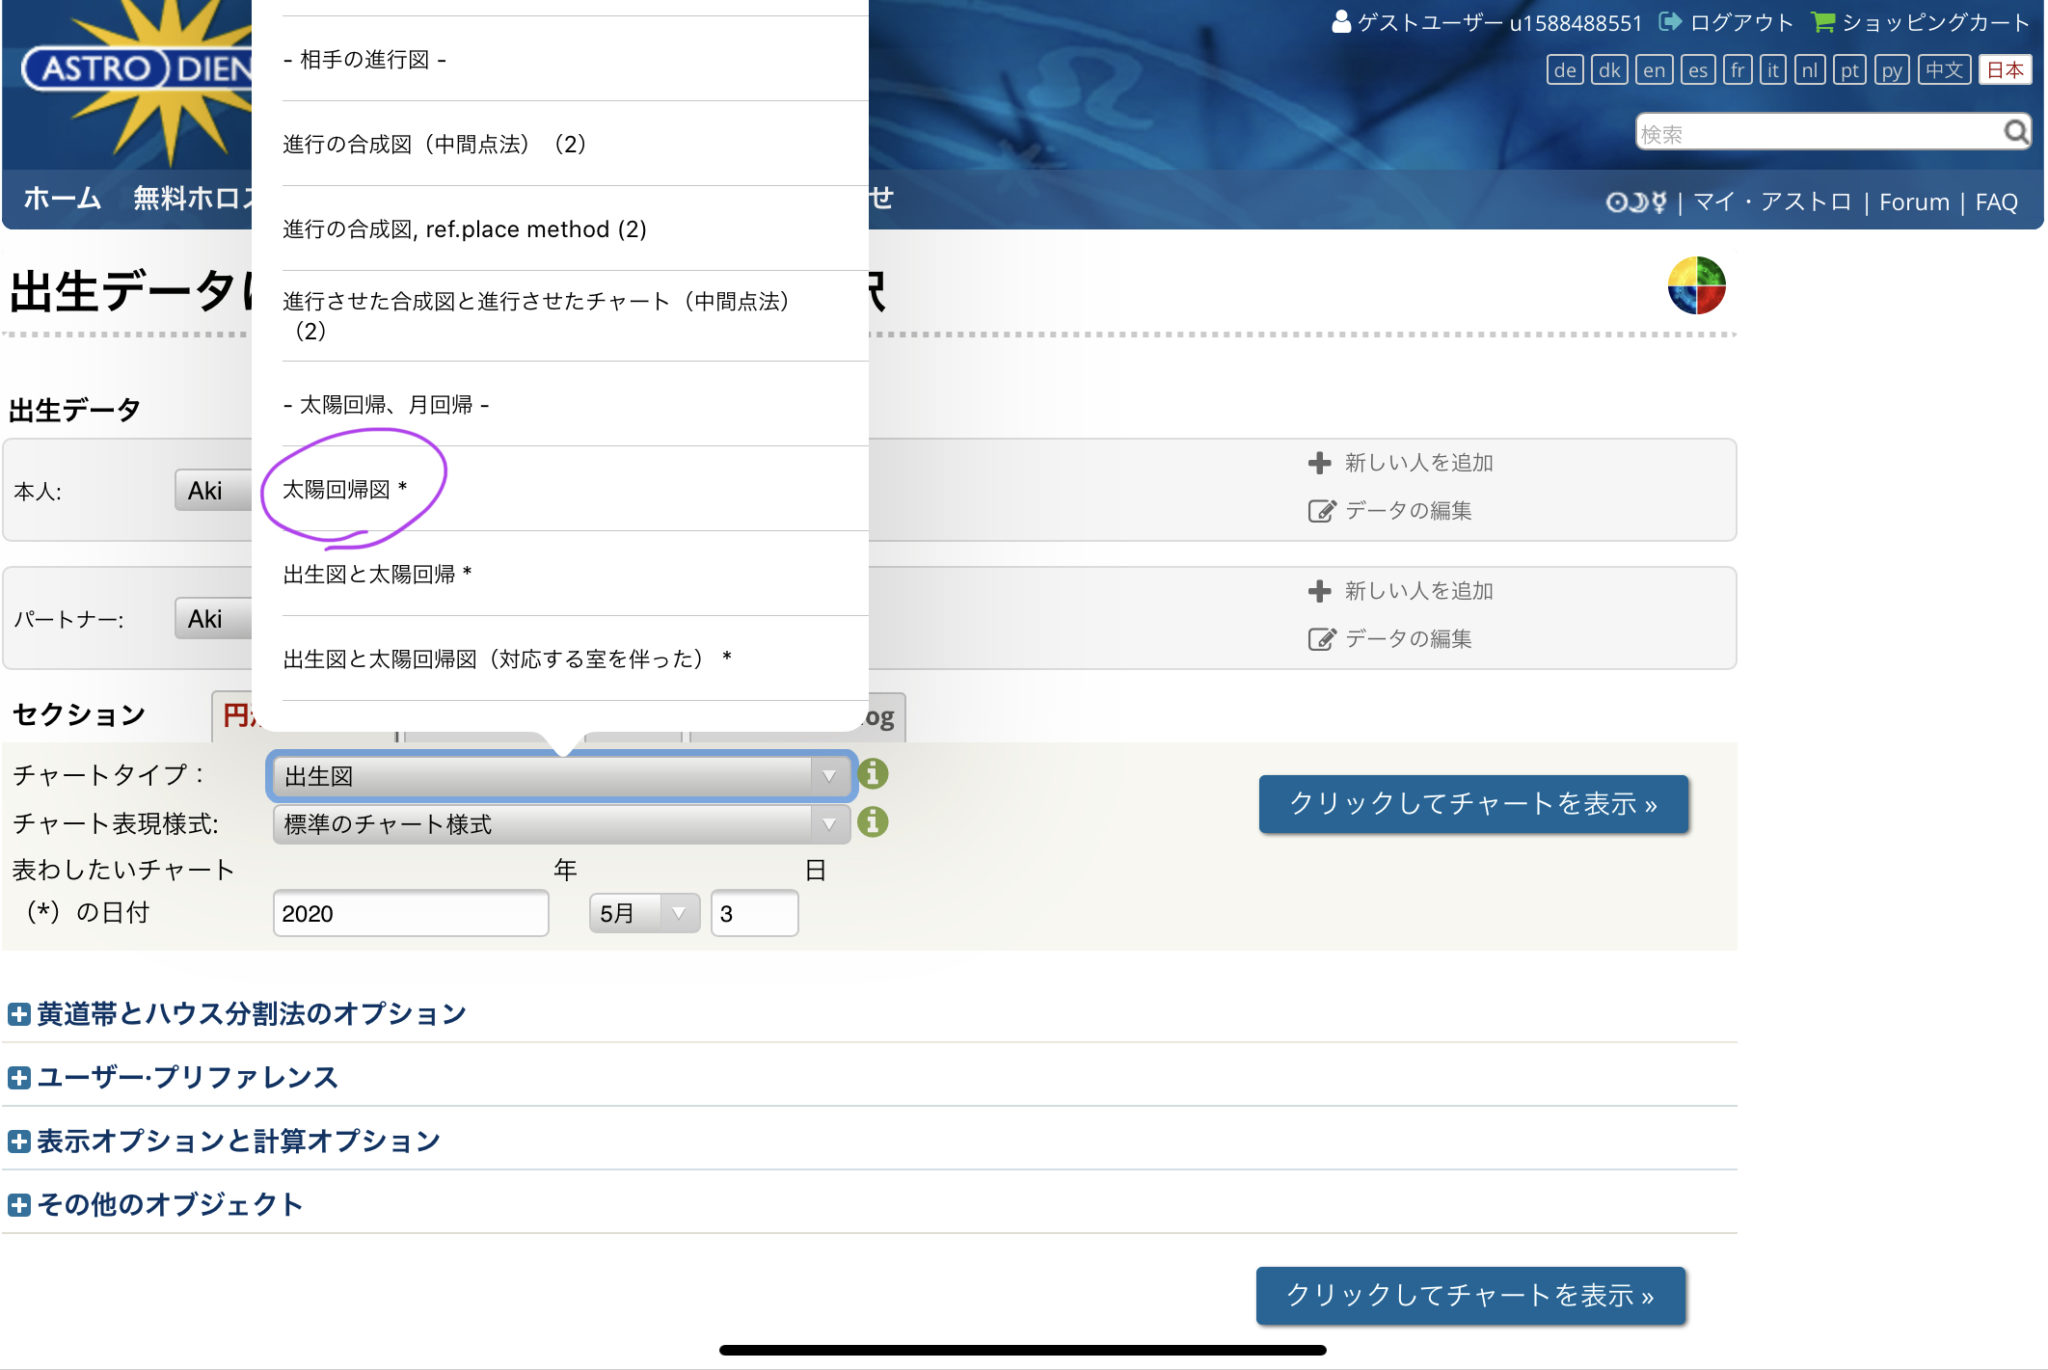Image resolution: width=2048 pixels, height=1370 pixels.
Task: Click the plus icon to add a new person for 本人
Action: tap(1319, 463)
